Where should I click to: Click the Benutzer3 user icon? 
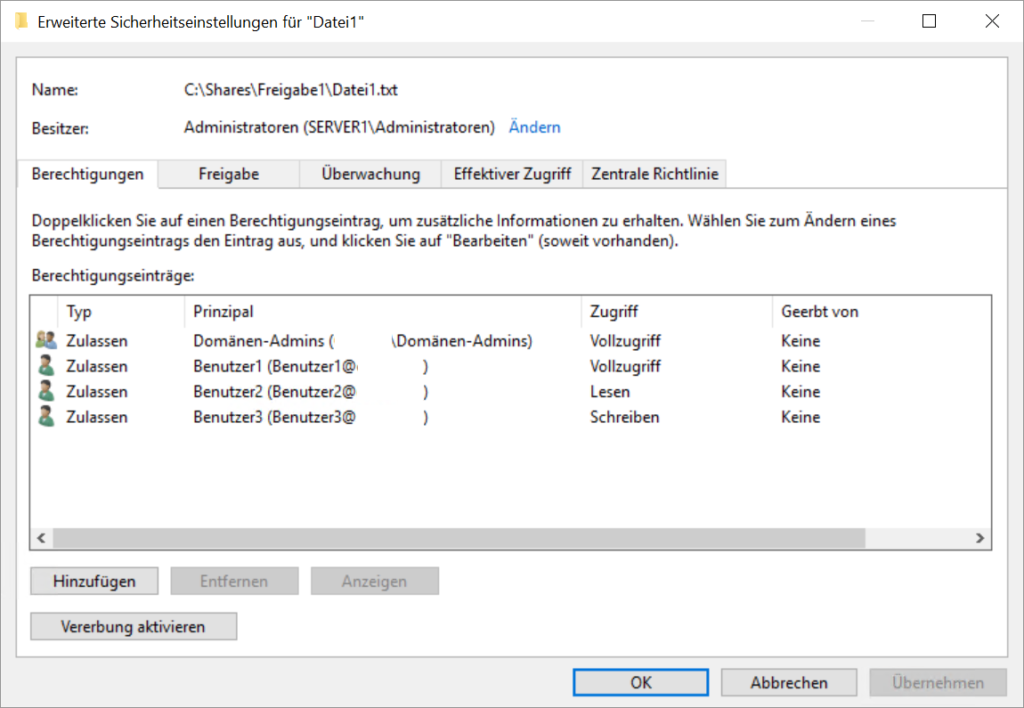[45, 417]
